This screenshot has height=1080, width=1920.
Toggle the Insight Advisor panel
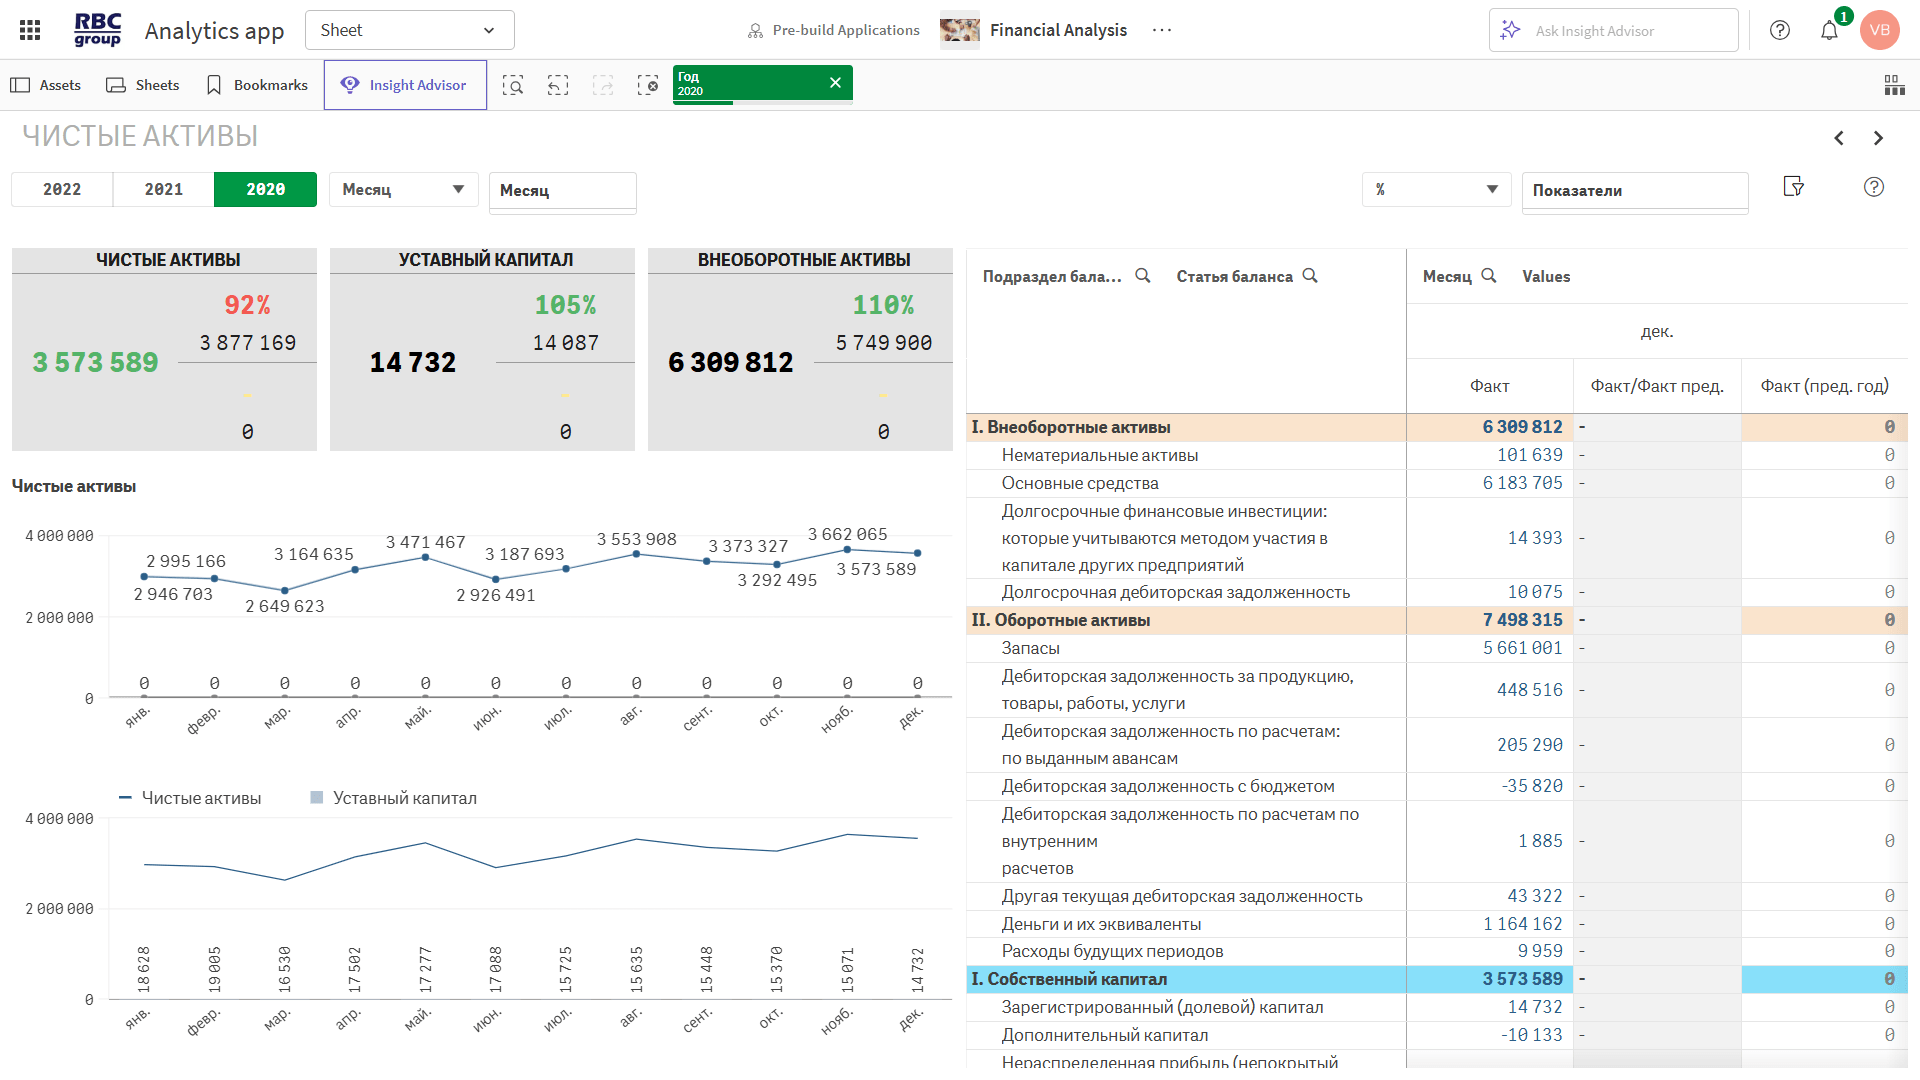point(405,85)
